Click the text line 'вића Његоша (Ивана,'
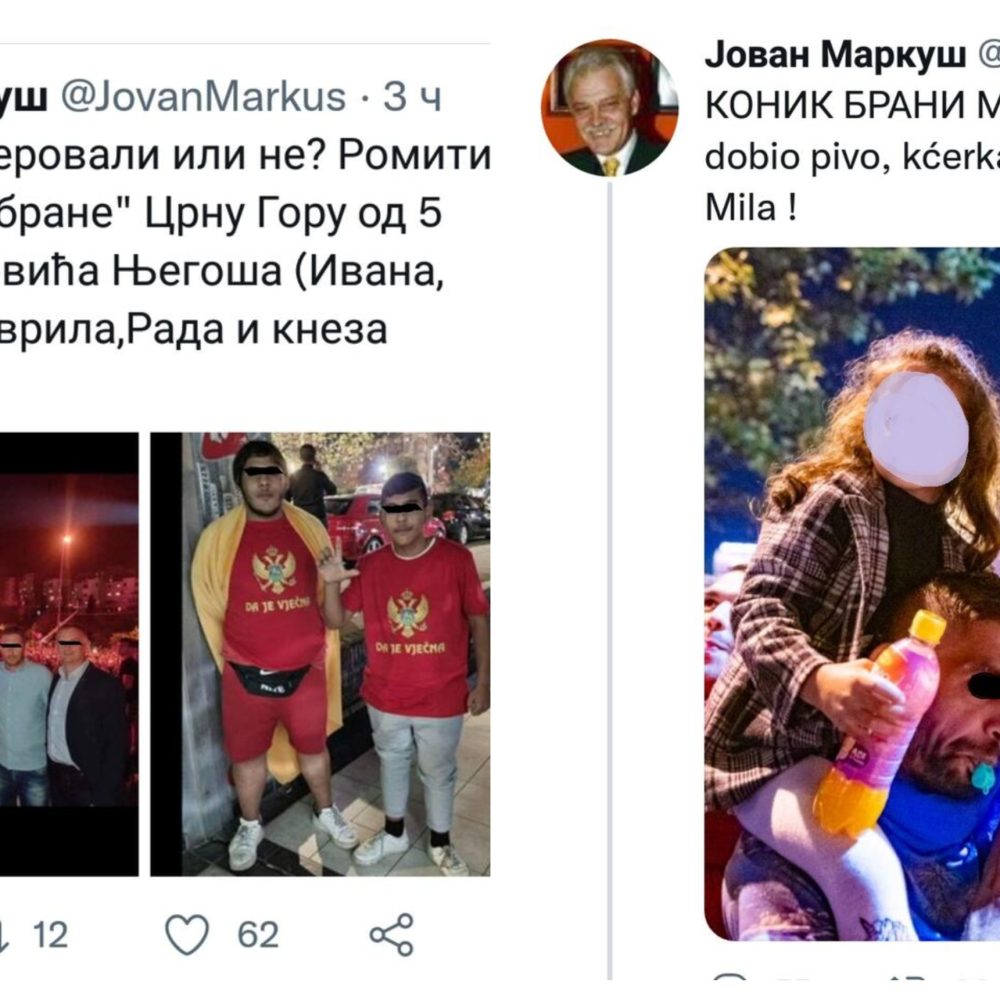1000x1000 pixels. click(x=221, y=272)
